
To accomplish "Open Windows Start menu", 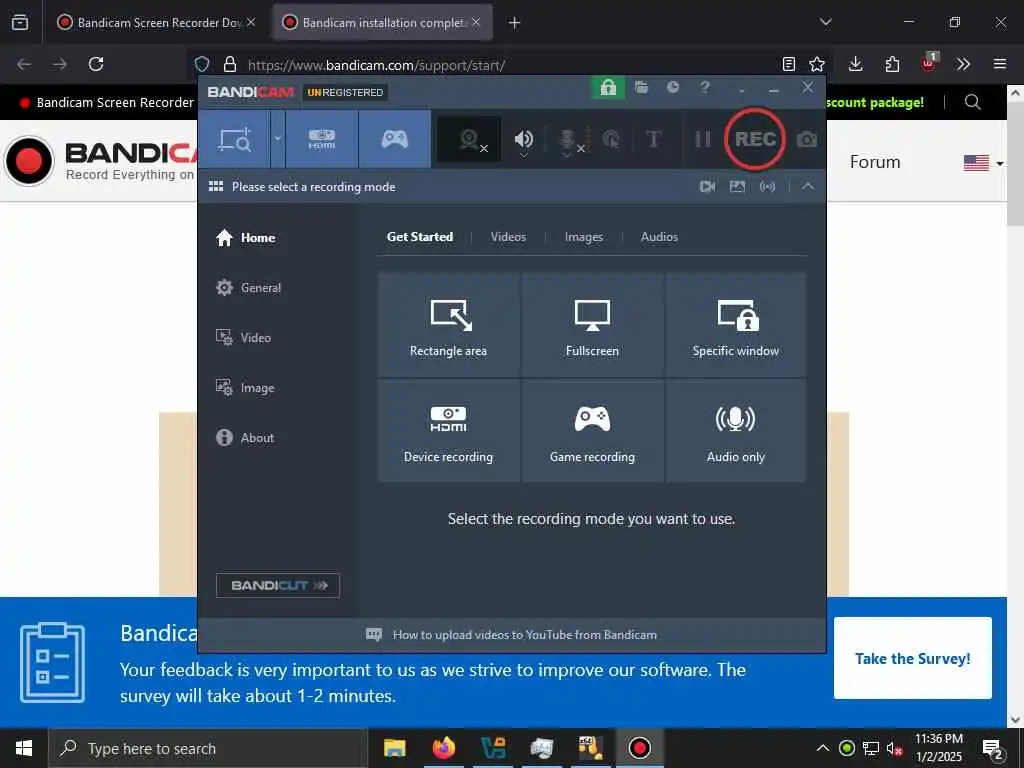I will pos(24,748).
